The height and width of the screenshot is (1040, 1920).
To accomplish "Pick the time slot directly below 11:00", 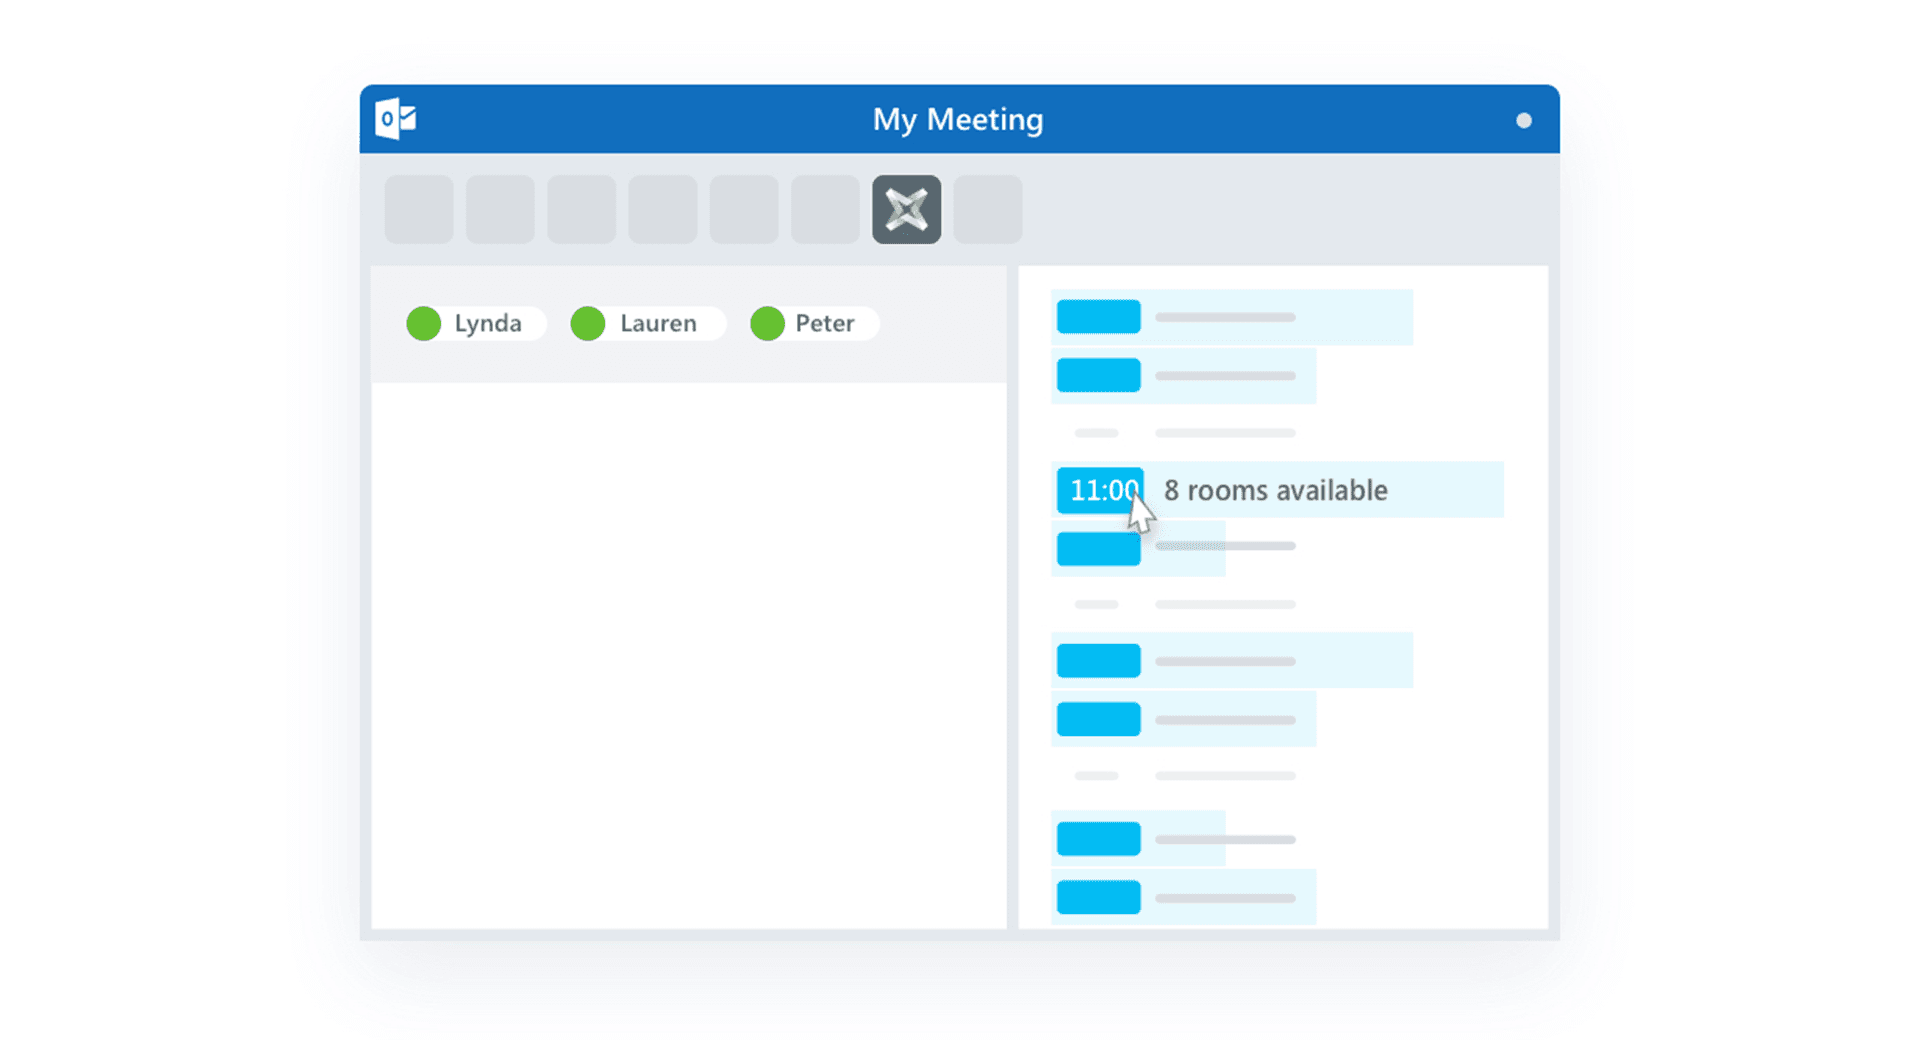I will point(1099,548).
